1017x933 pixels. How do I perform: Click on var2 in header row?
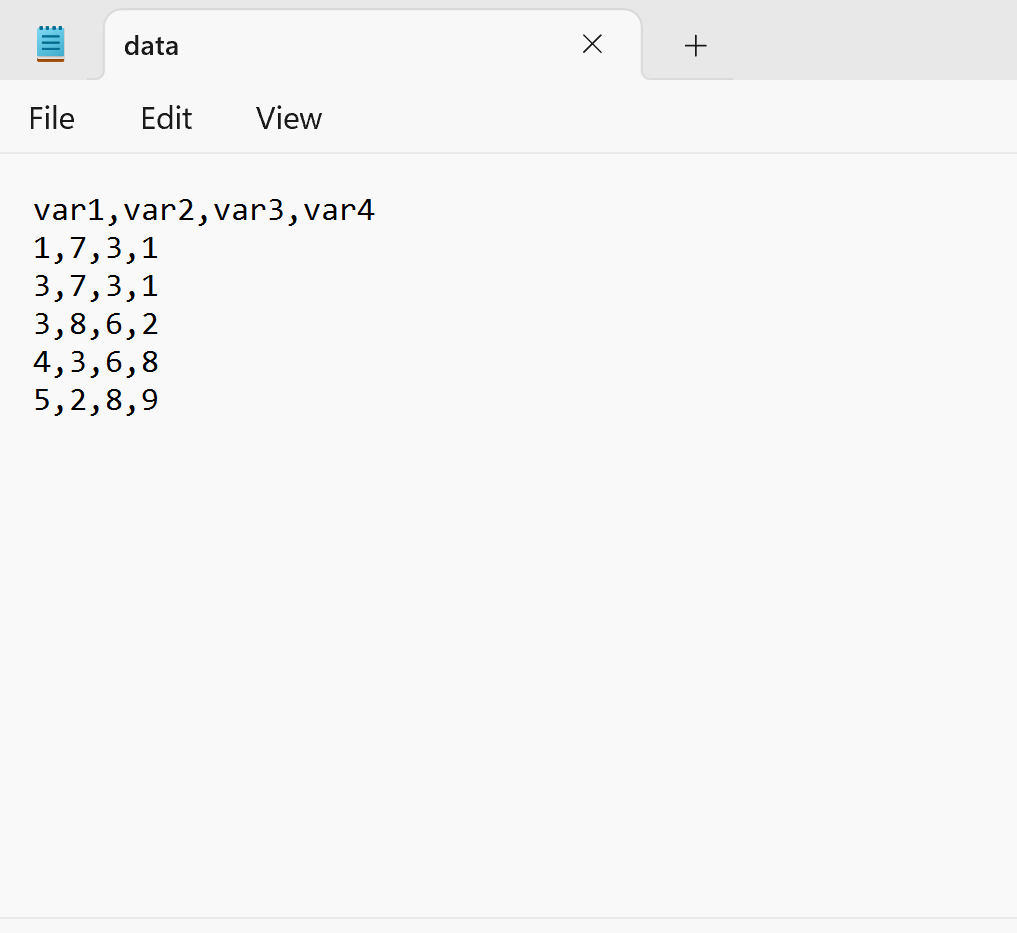point(159,211)
